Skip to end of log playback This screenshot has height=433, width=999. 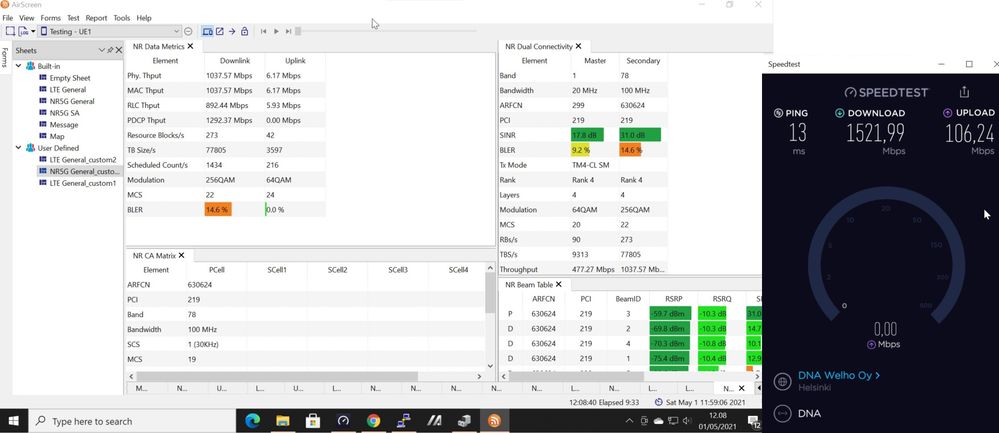(289, 31)
